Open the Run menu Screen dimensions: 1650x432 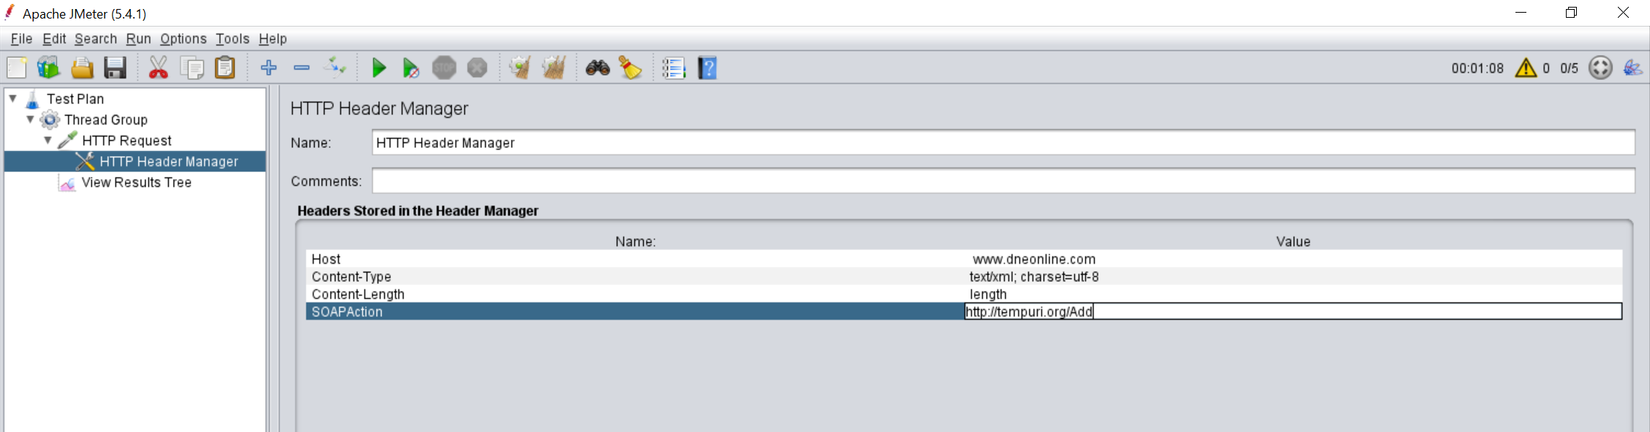(x=138, y=39)
